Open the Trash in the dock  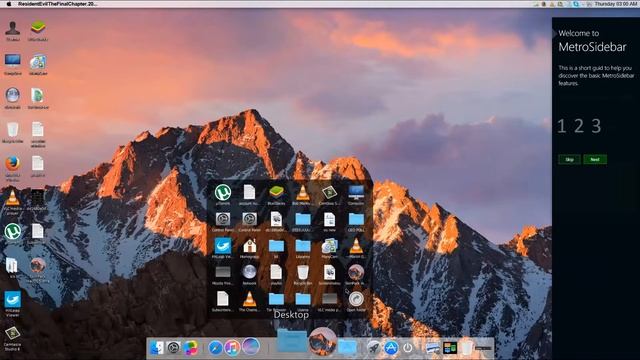click(467, 348)
